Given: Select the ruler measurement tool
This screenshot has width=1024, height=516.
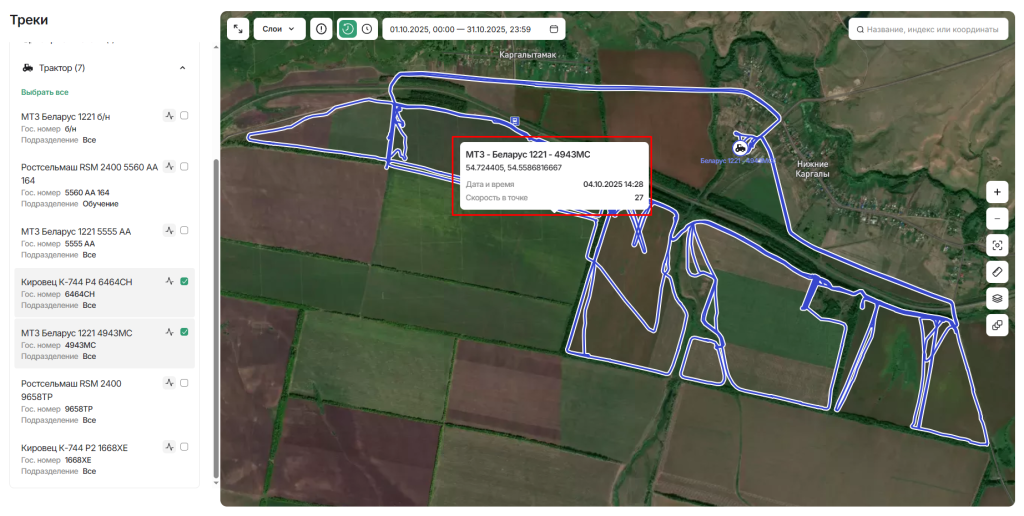Looking at the screenshot, I should pyautogui.click(x=997, y=272).
